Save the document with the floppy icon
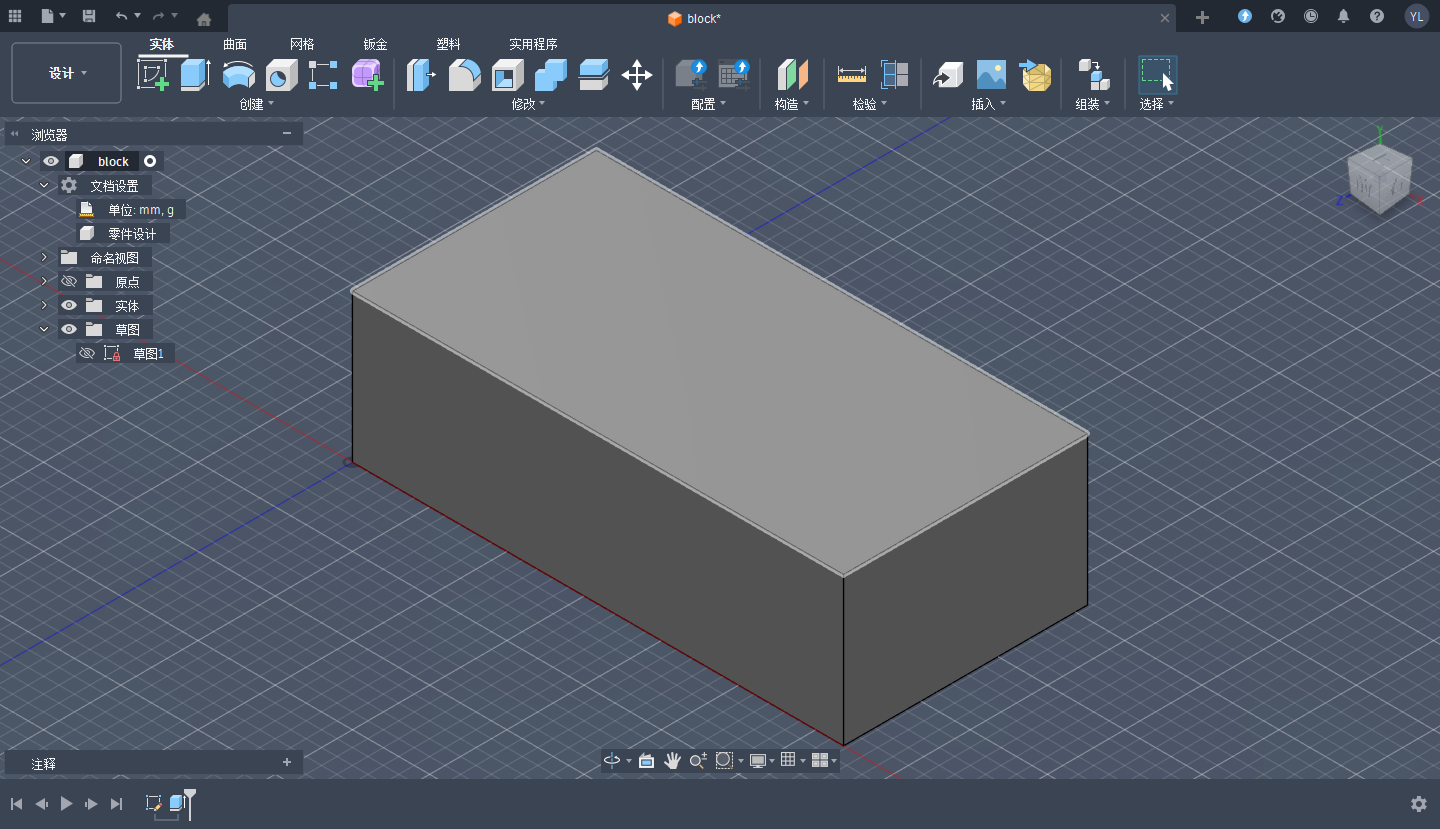Image resolution: width=1440 pixels, height=829 pixels. point(89,17)
